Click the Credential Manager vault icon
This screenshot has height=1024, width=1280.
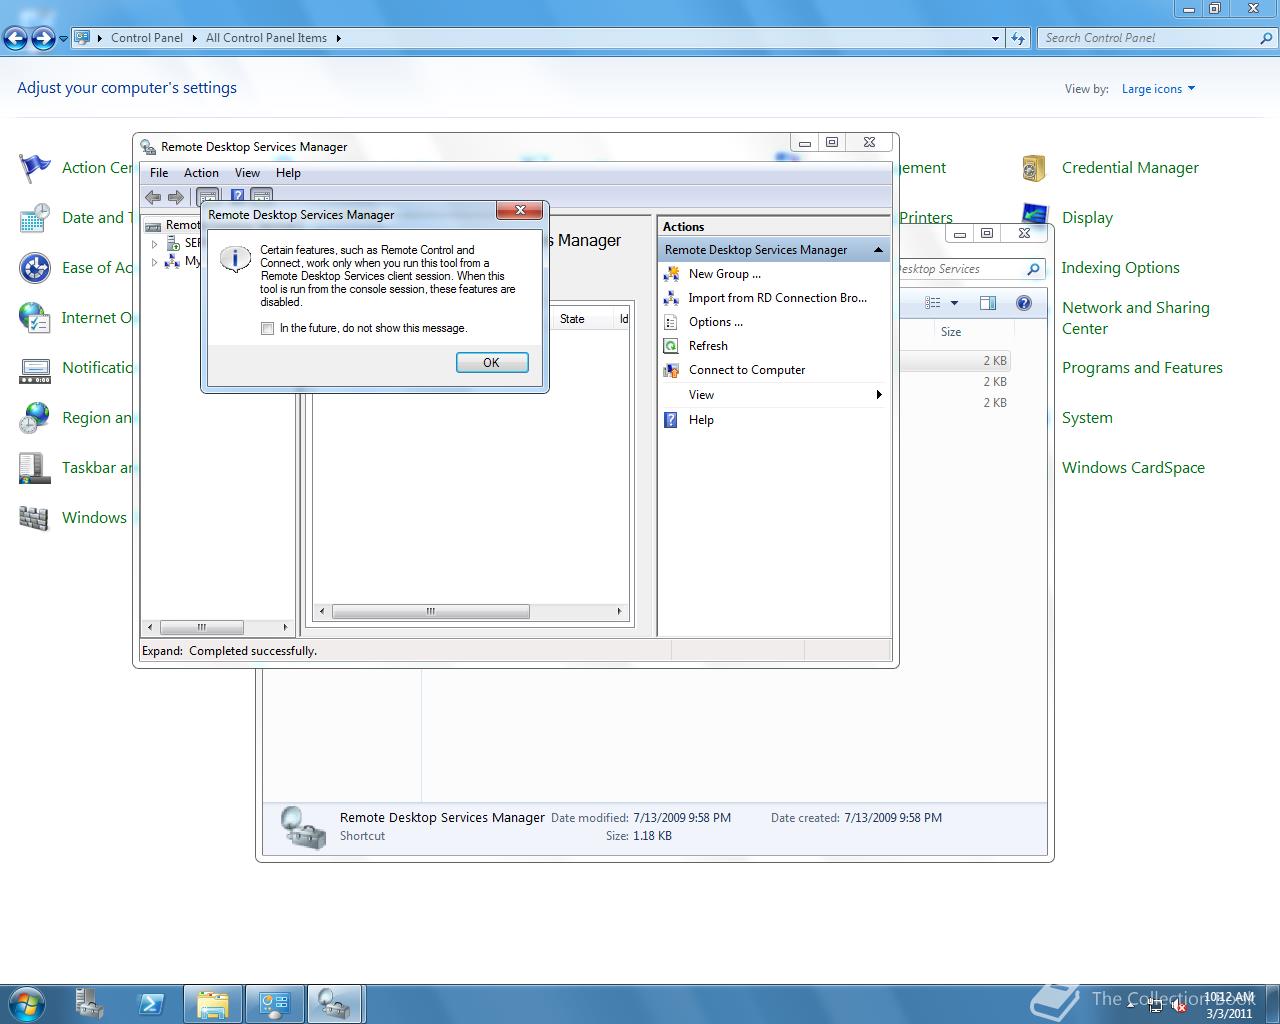pos(1034,168)
